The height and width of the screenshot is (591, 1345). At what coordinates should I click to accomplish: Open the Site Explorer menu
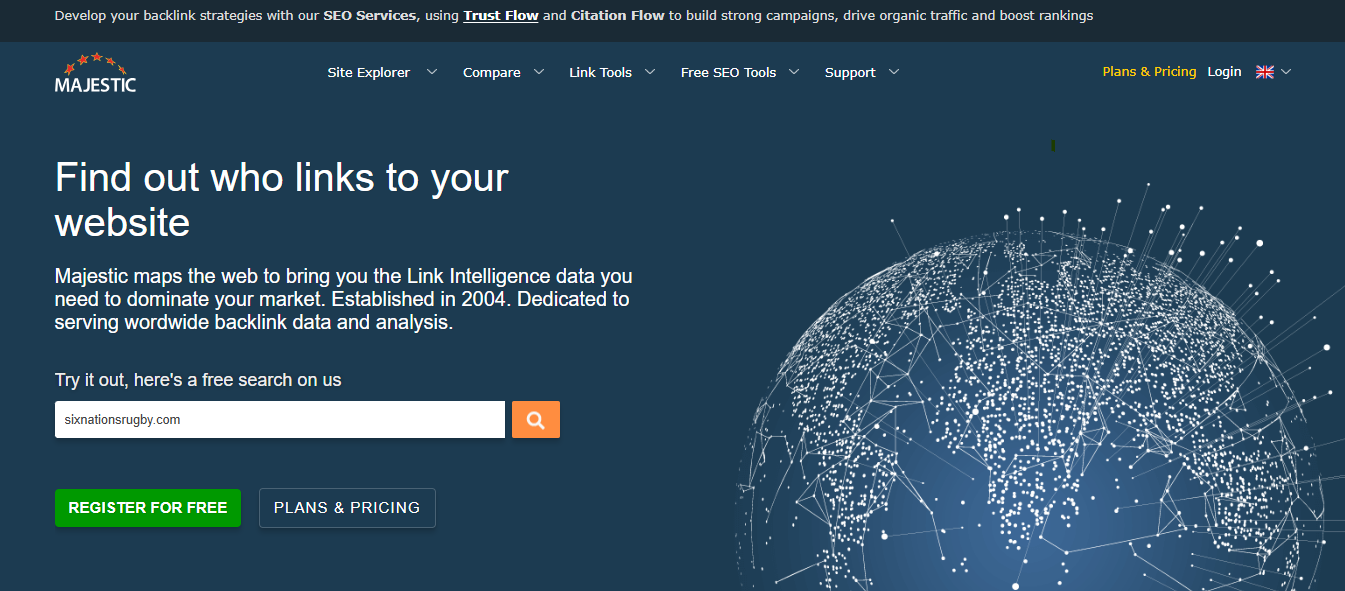point(368,72)
